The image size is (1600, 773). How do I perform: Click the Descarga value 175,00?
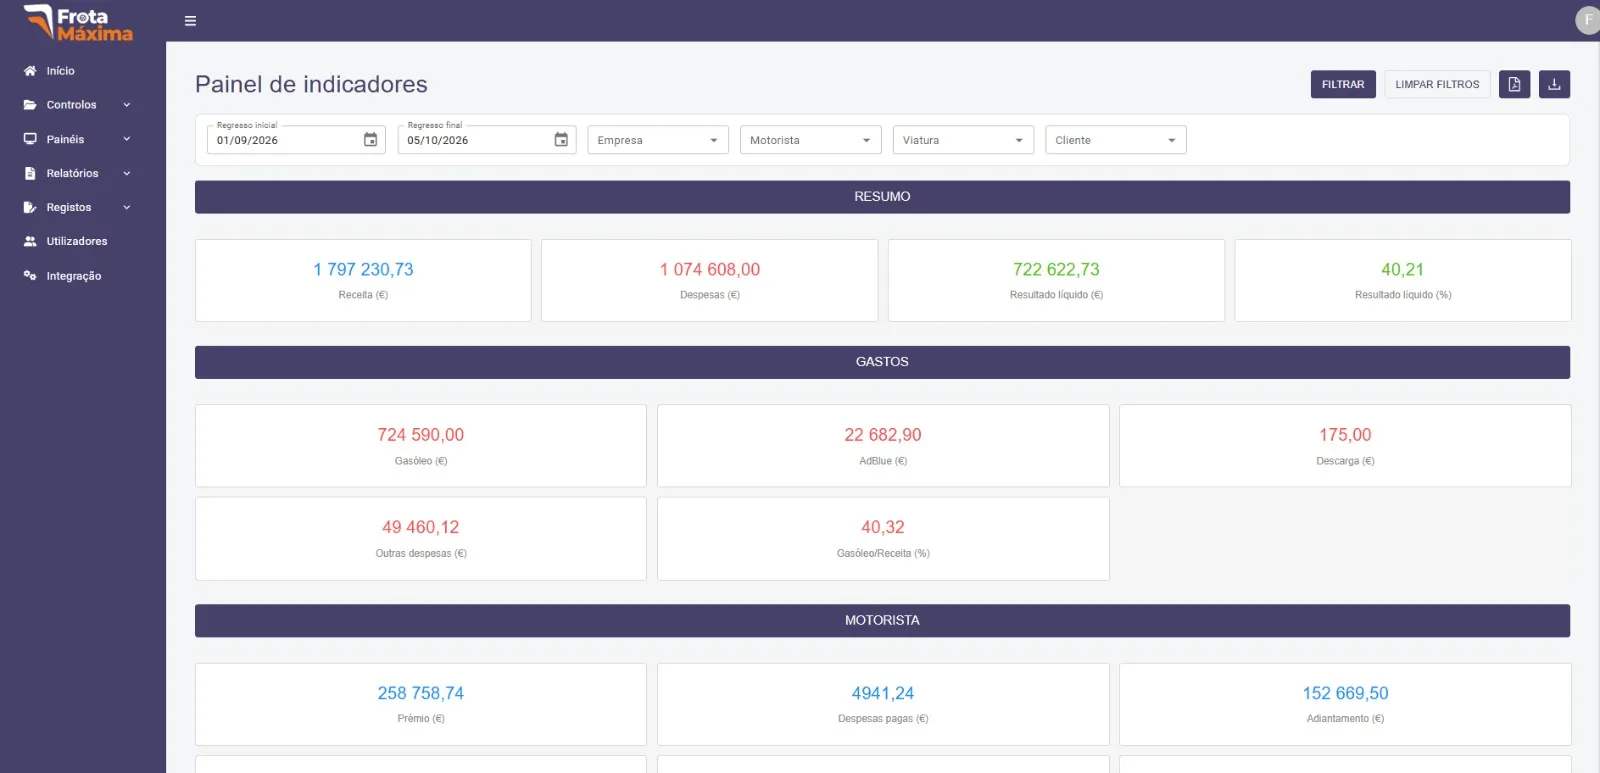(1345, 435)
